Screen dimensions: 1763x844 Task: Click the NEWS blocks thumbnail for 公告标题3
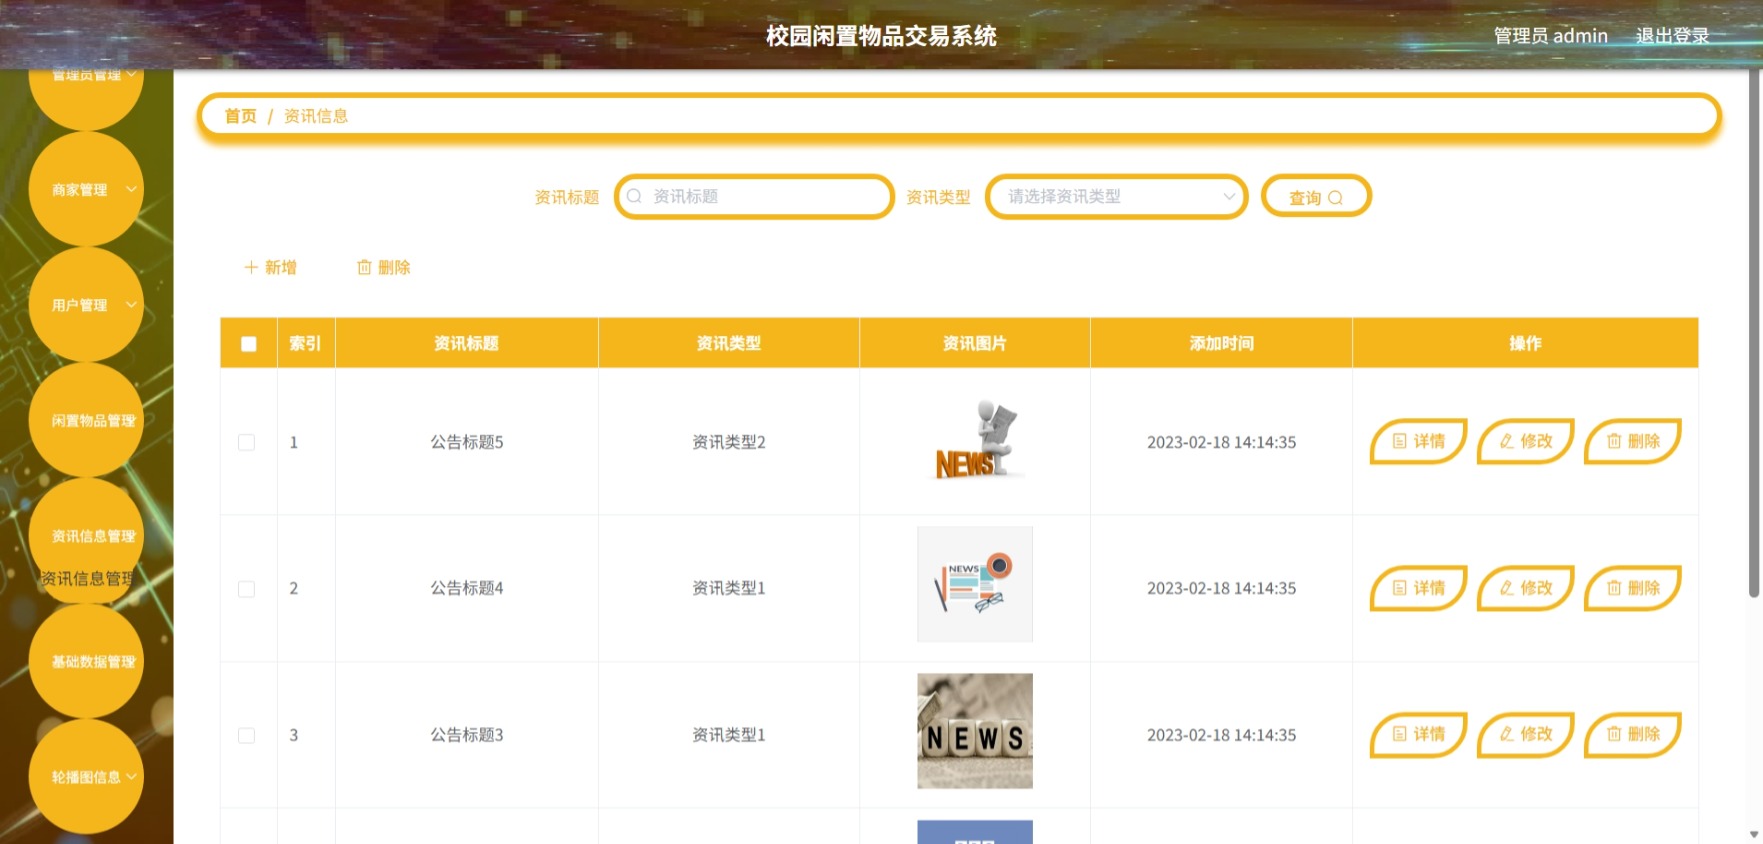975,731
